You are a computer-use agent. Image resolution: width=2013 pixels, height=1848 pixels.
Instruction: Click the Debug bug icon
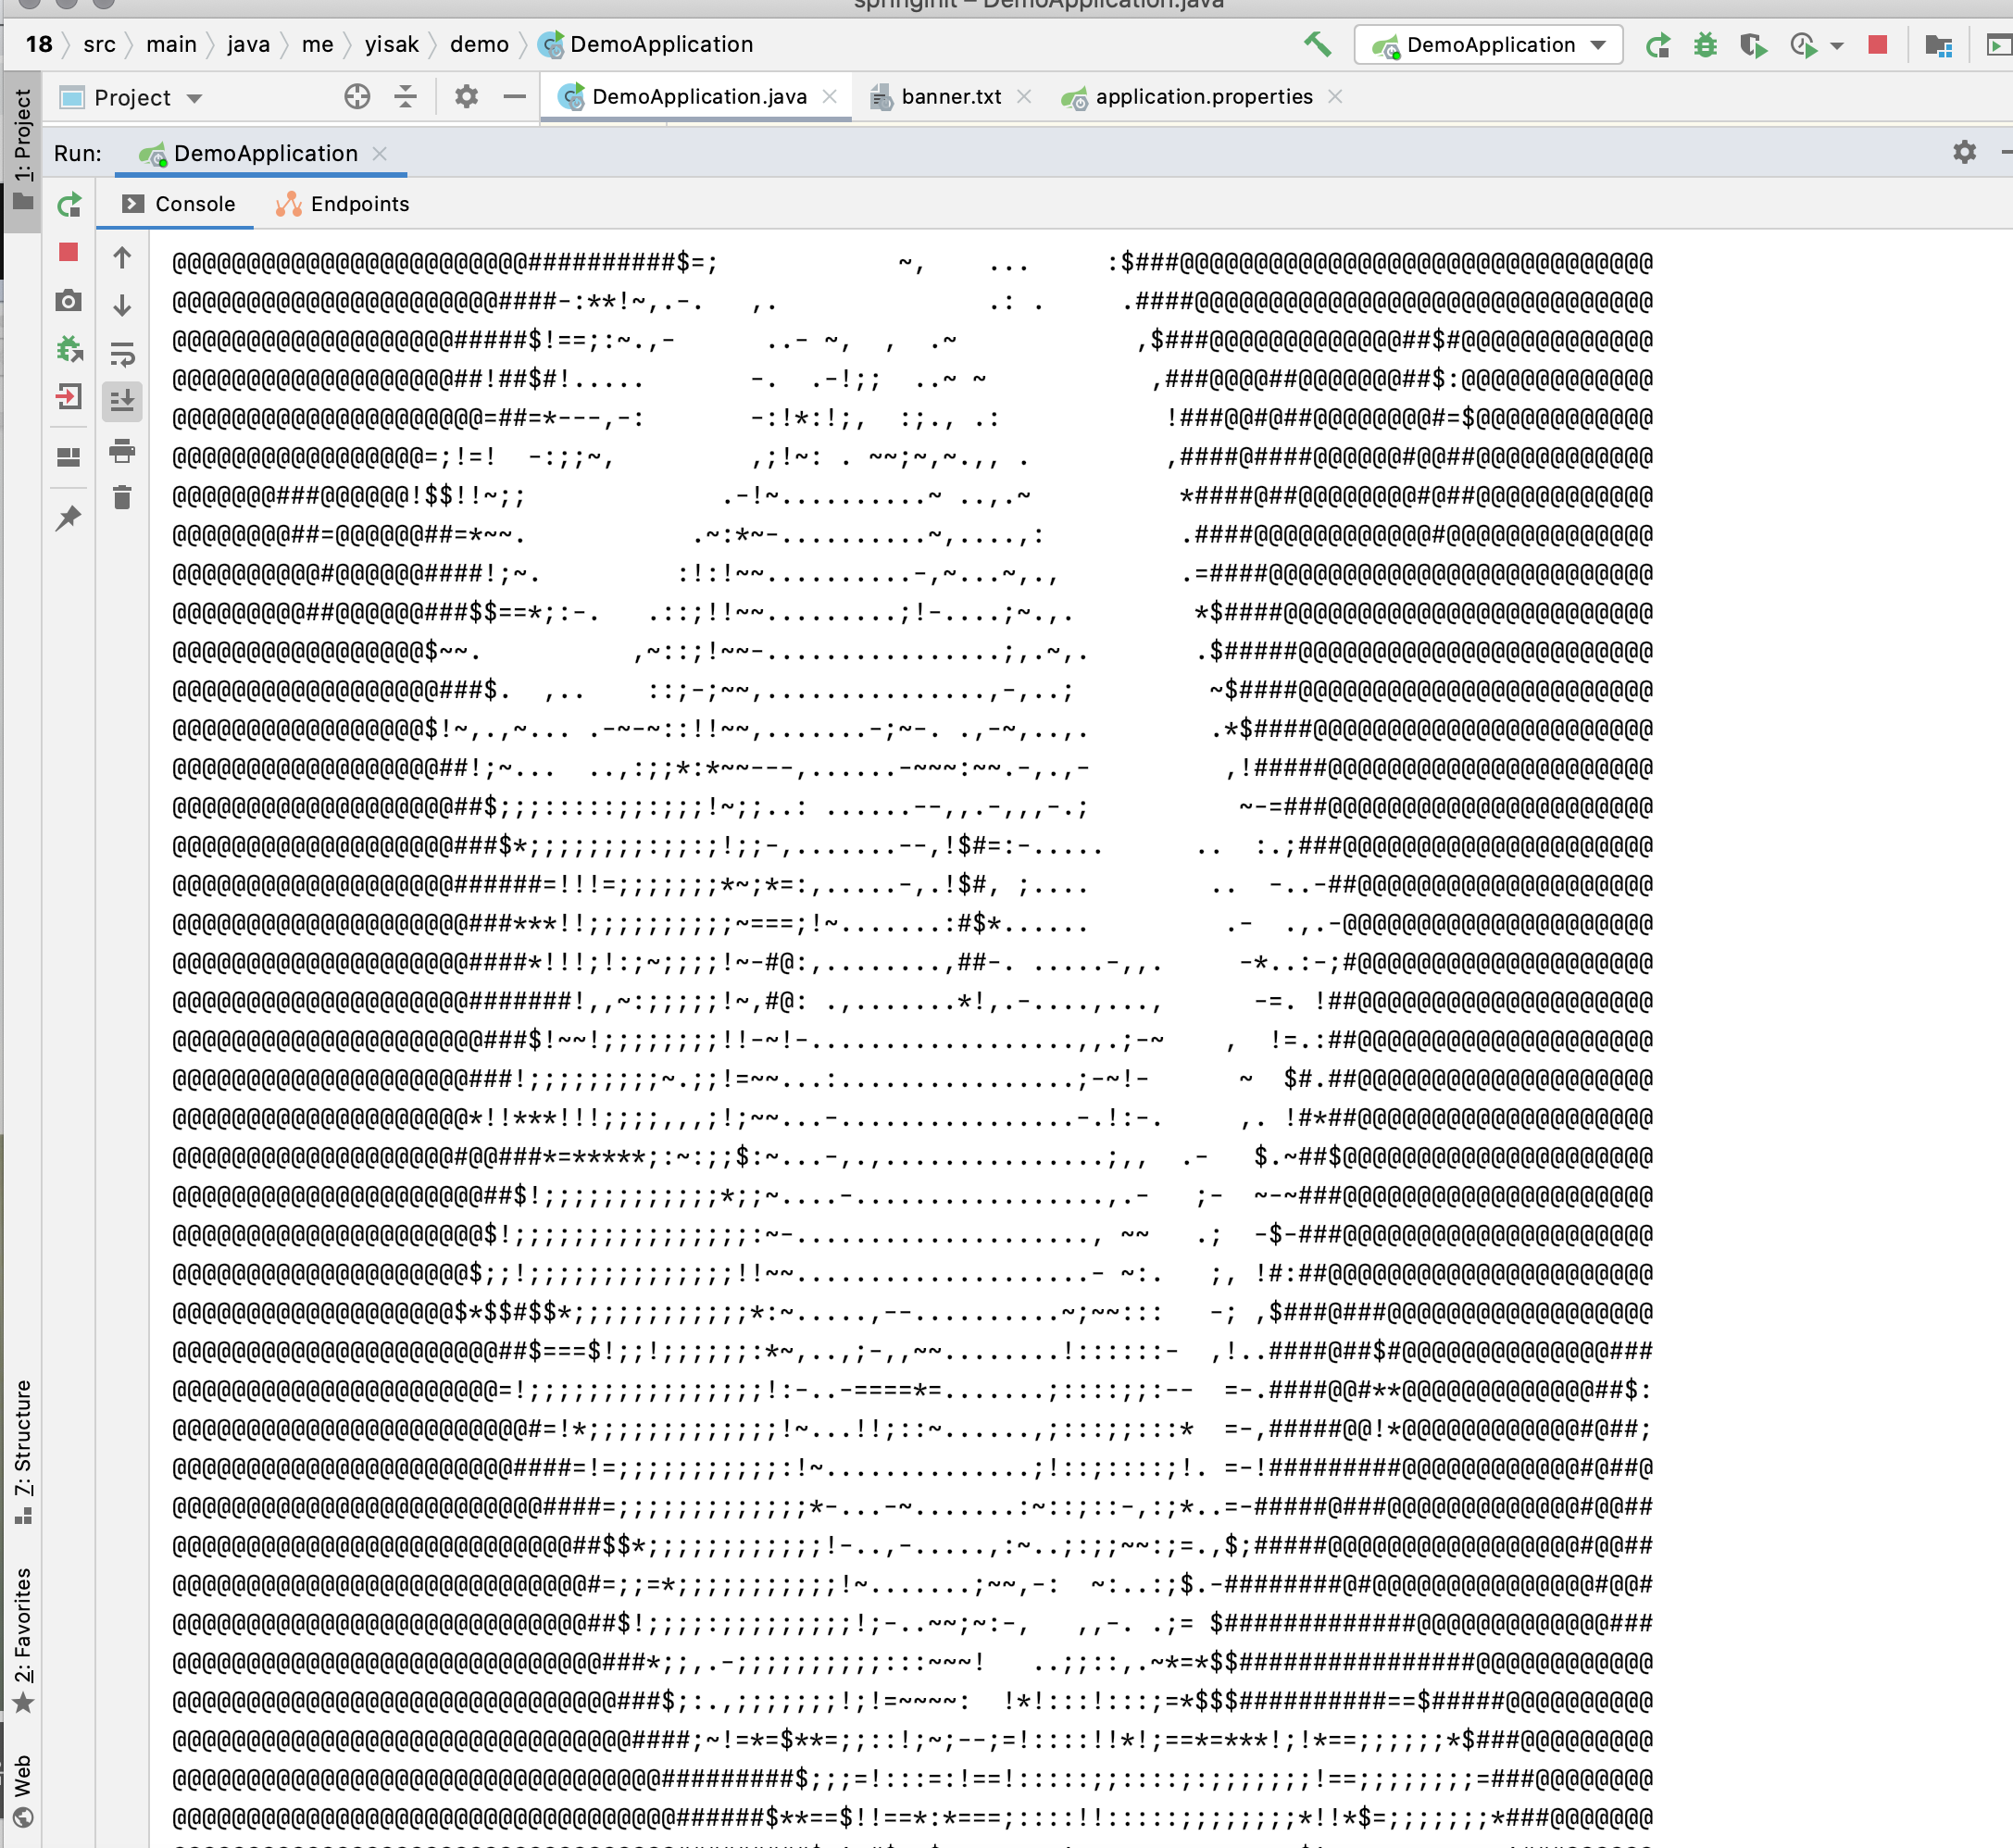coord(1705,45)
